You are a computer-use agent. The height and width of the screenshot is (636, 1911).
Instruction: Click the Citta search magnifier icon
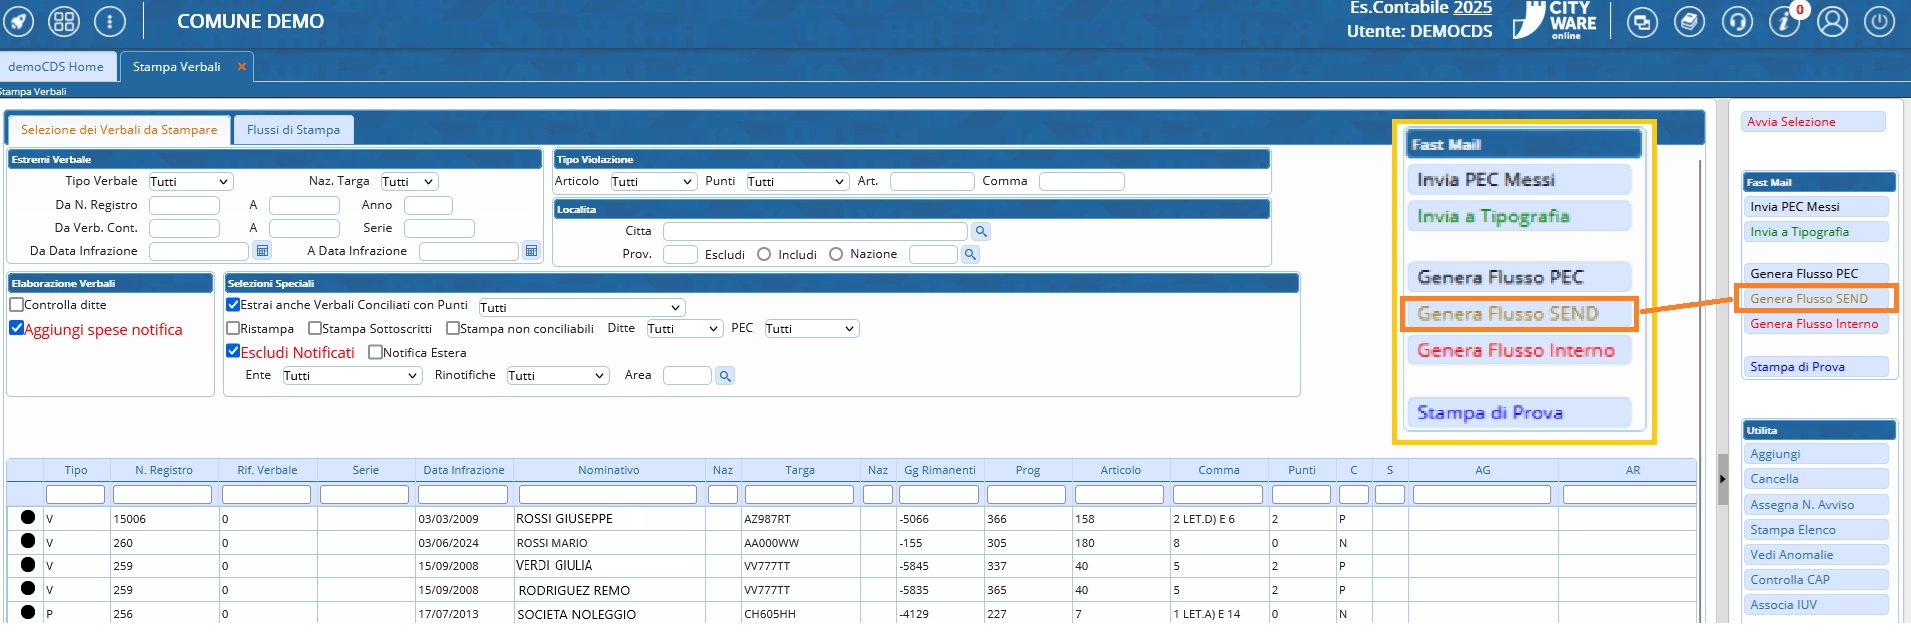981,231
